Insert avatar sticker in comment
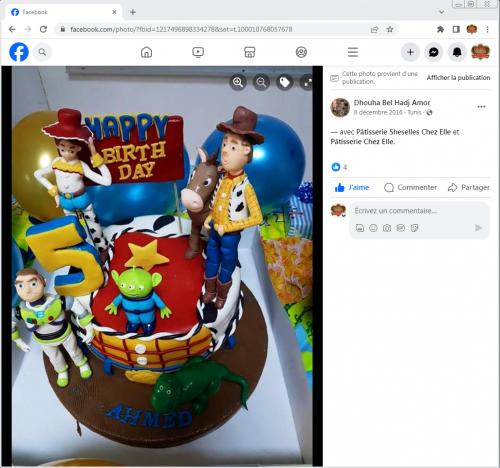500x468 pixels. 360,228
